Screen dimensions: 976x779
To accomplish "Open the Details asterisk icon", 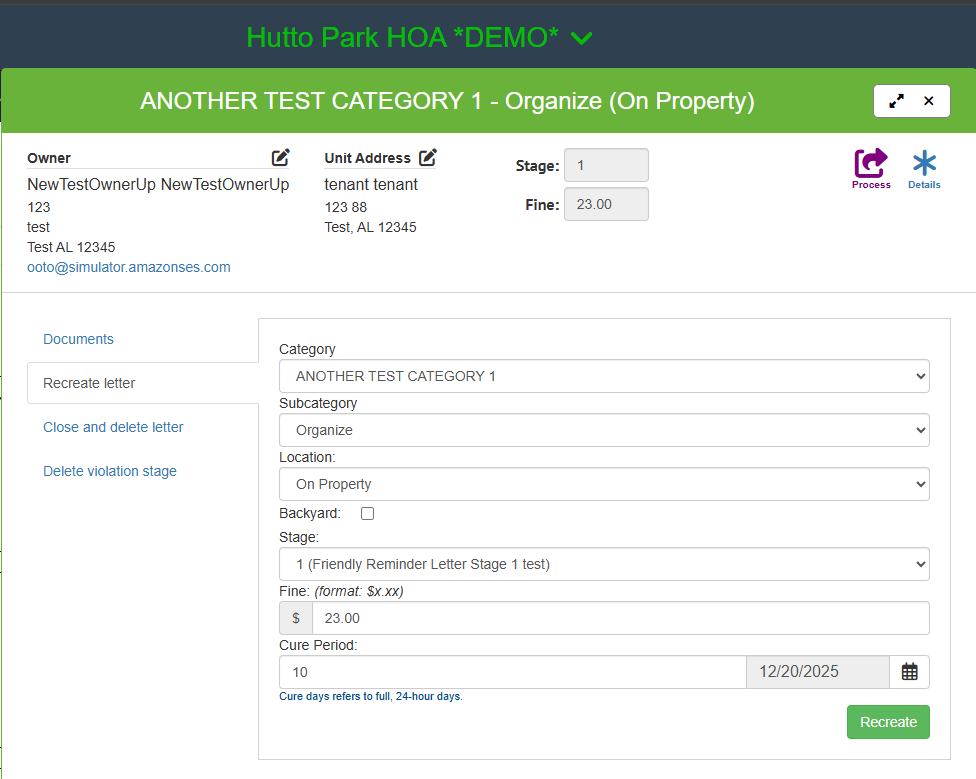I will coord(924,166).
